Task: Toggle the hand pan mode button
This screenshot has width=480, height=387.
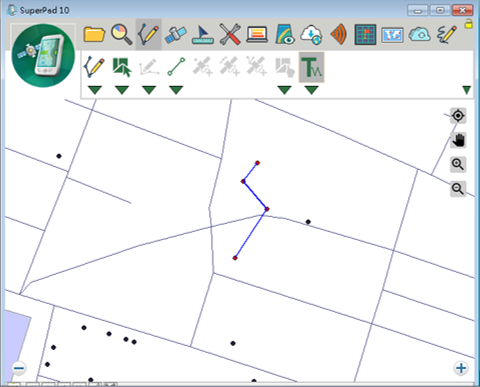Action: coord(458,140)
